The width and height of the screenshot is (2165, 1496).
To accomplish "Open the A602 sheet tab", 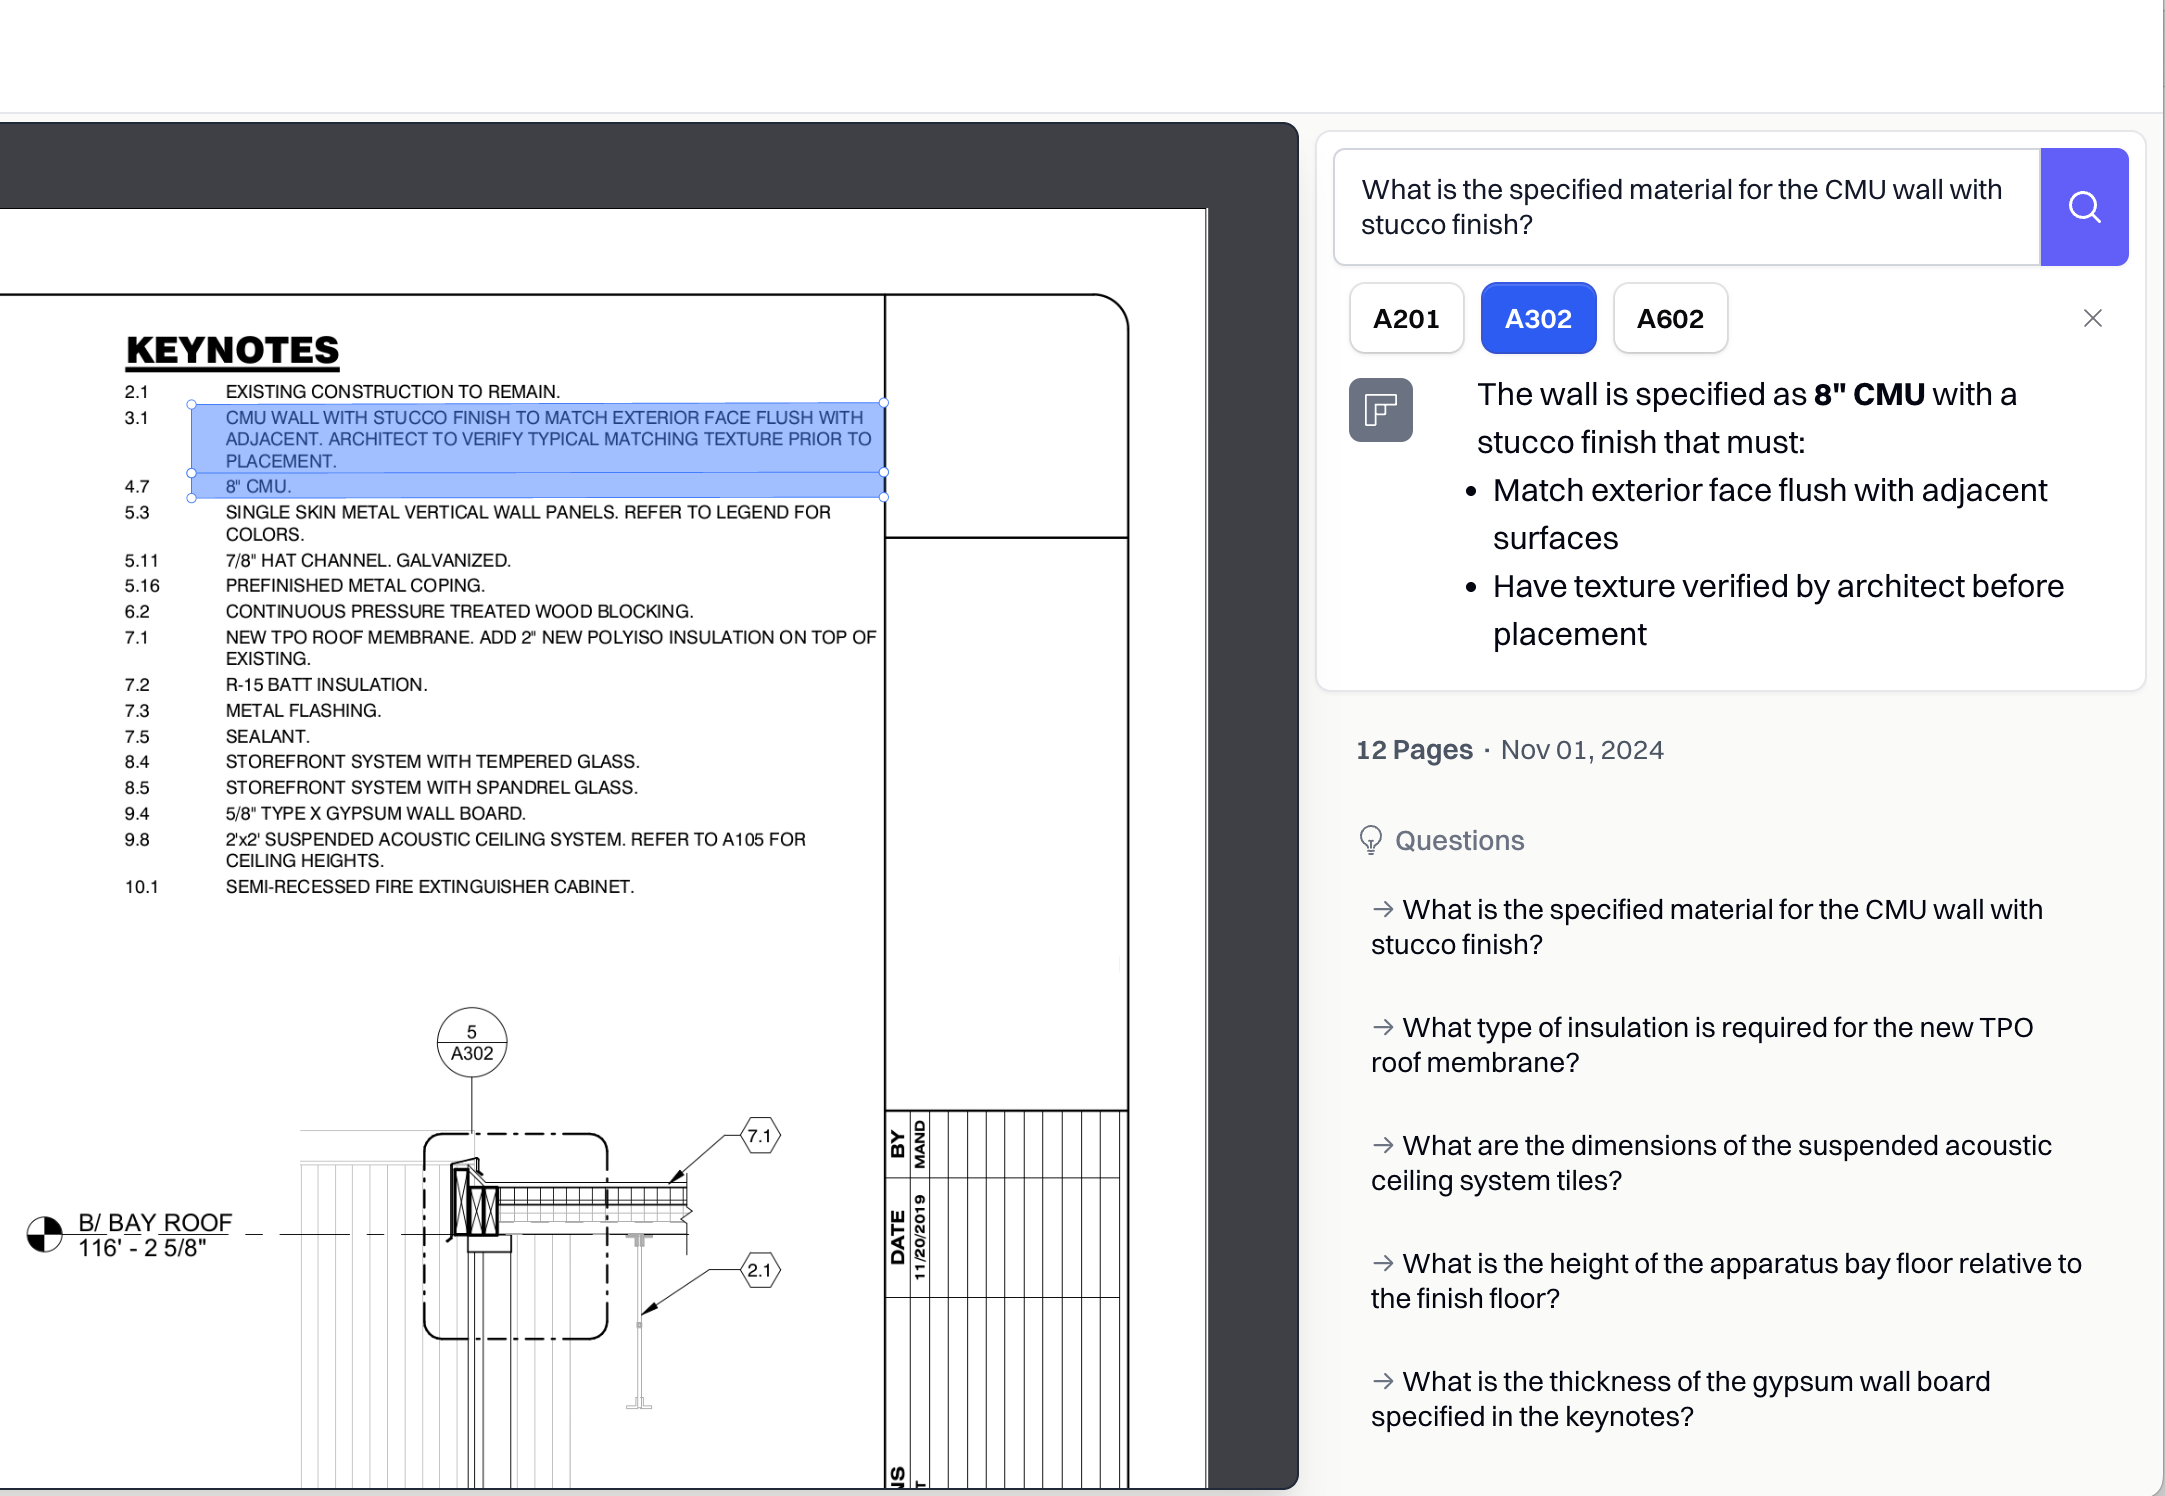I will click(1669, 318).
